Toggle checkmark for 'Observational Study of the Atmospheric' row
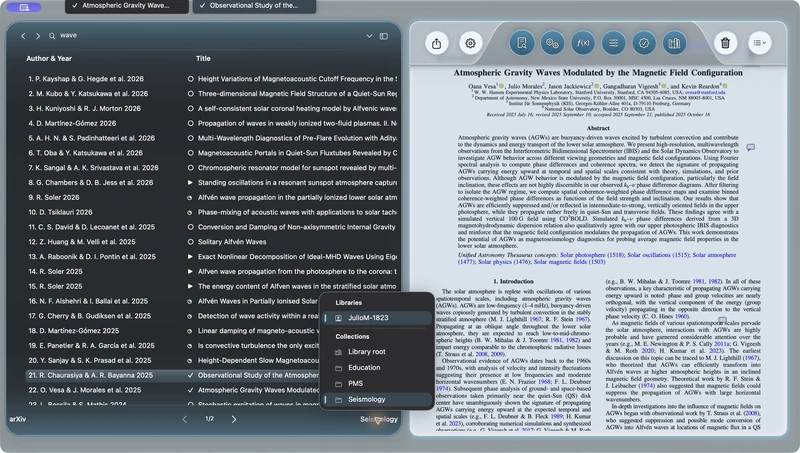The height and width of the screenshot is (453, 800). tap(190, 375)
